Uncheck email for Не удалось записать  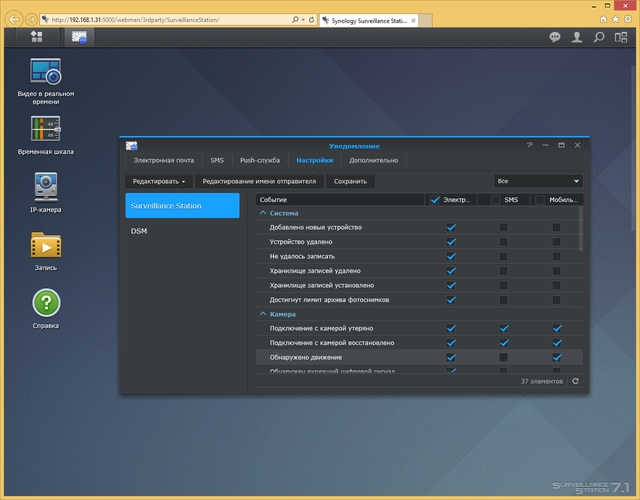[450, 256]
